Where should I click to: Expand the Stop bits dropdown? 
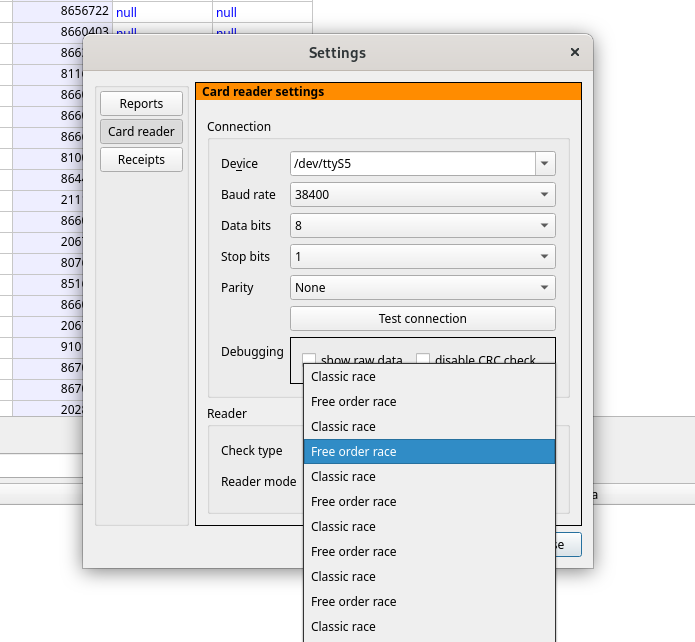coord(422,257)
